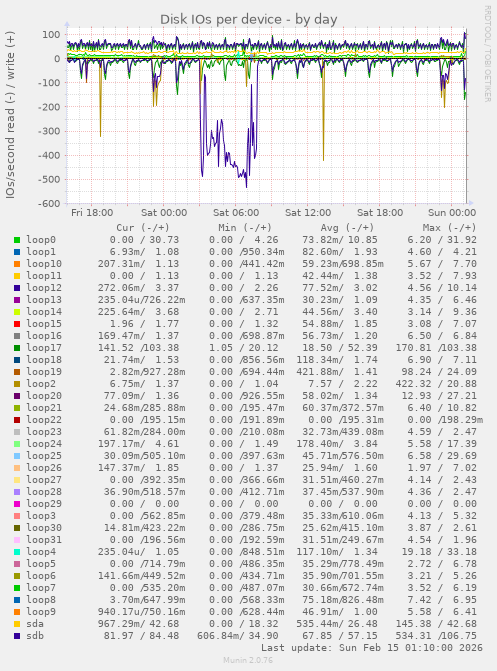Click the loop31 legend label

tap(44, 540)
